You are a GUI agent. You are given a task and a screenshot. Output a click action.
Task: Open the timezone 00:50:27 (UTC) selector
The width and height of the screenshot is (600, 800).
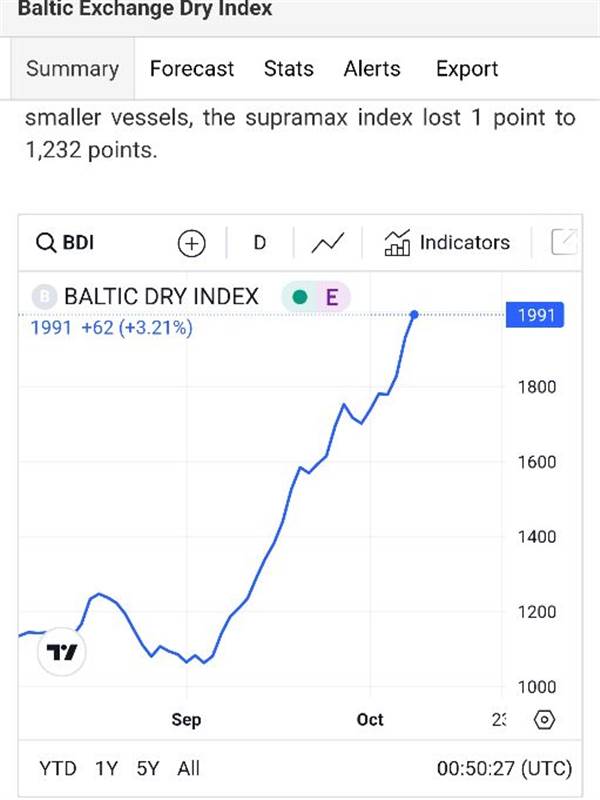(x=505, y=768)
